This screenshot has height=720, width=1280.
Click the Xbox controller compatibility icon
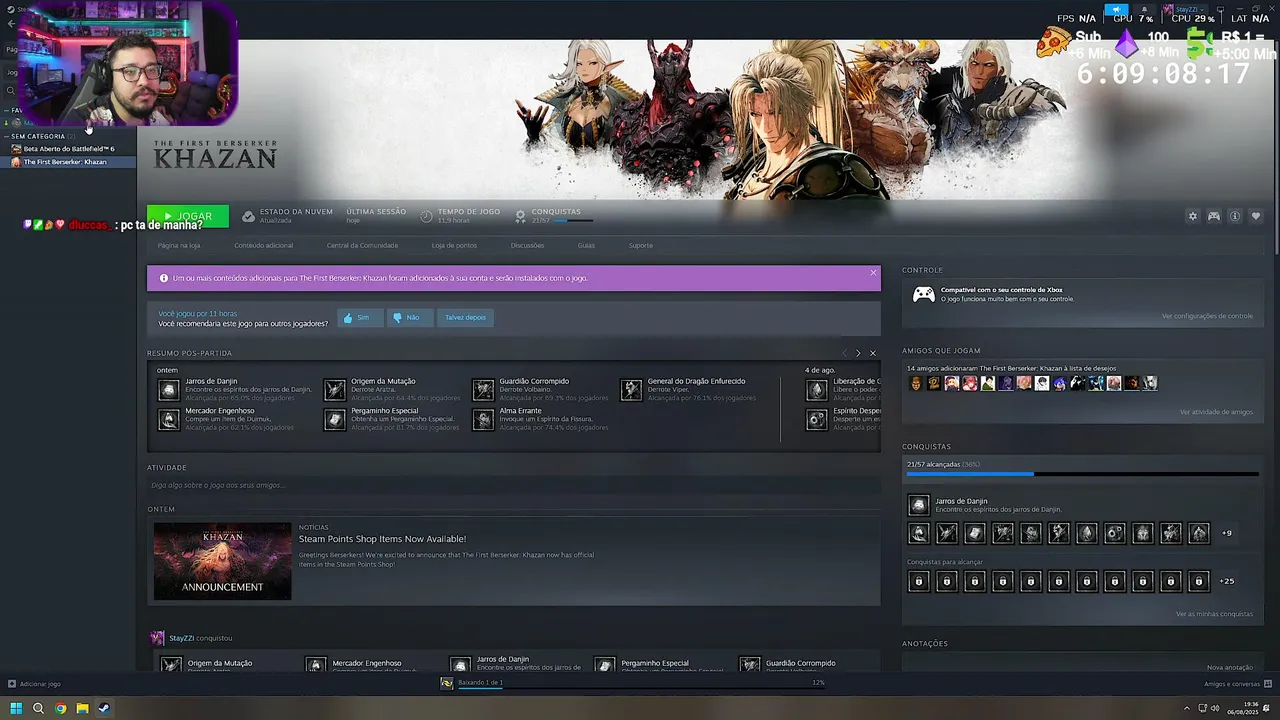click(x=924, y=294)
